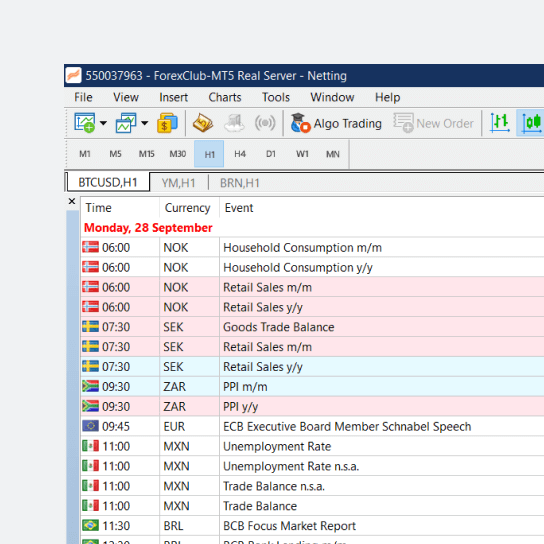
Task: Switch to the YM,H1 chart tab
Action: pos(178,183)
